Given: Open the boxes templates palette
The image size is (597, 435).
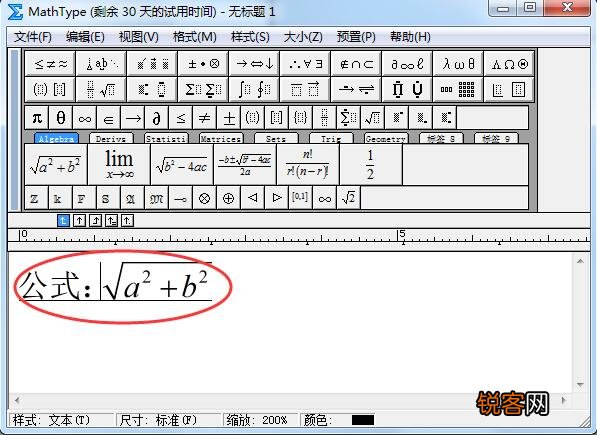Looking at the screenshot, I should pyautogui.click(x=509, y=89).
